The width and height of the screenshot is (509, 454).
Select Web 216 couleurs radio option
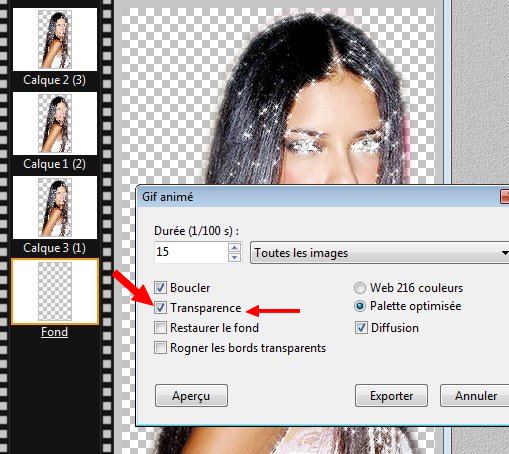pyautogui.click(x=360, y=288)
